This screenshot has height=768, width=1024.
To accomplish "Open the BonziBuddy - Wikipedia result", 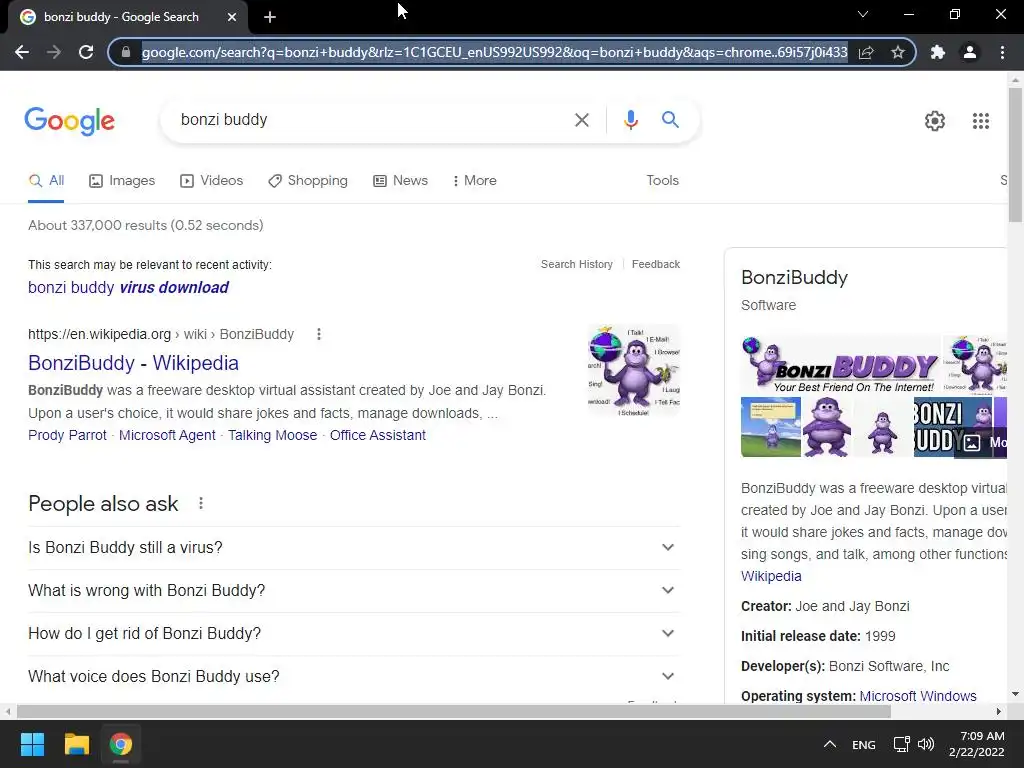I will click(x=133, y=362).
